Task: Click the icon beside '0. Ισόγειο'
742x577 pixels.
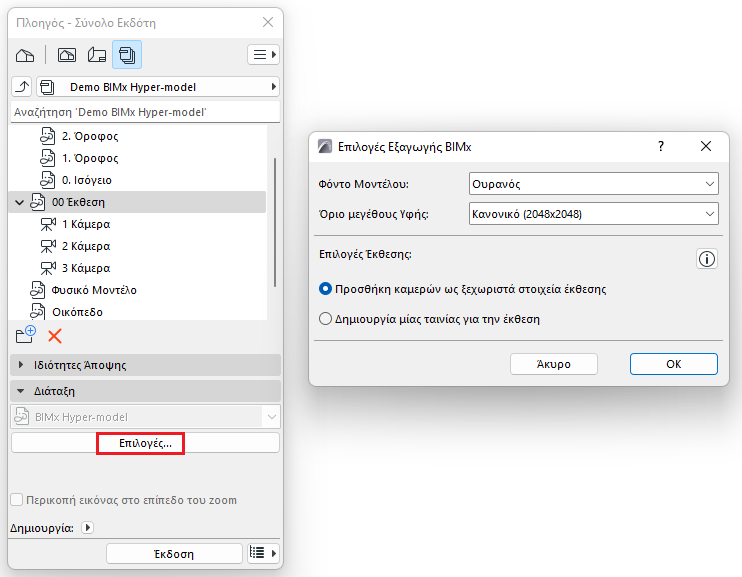Action: click(47, 180)
